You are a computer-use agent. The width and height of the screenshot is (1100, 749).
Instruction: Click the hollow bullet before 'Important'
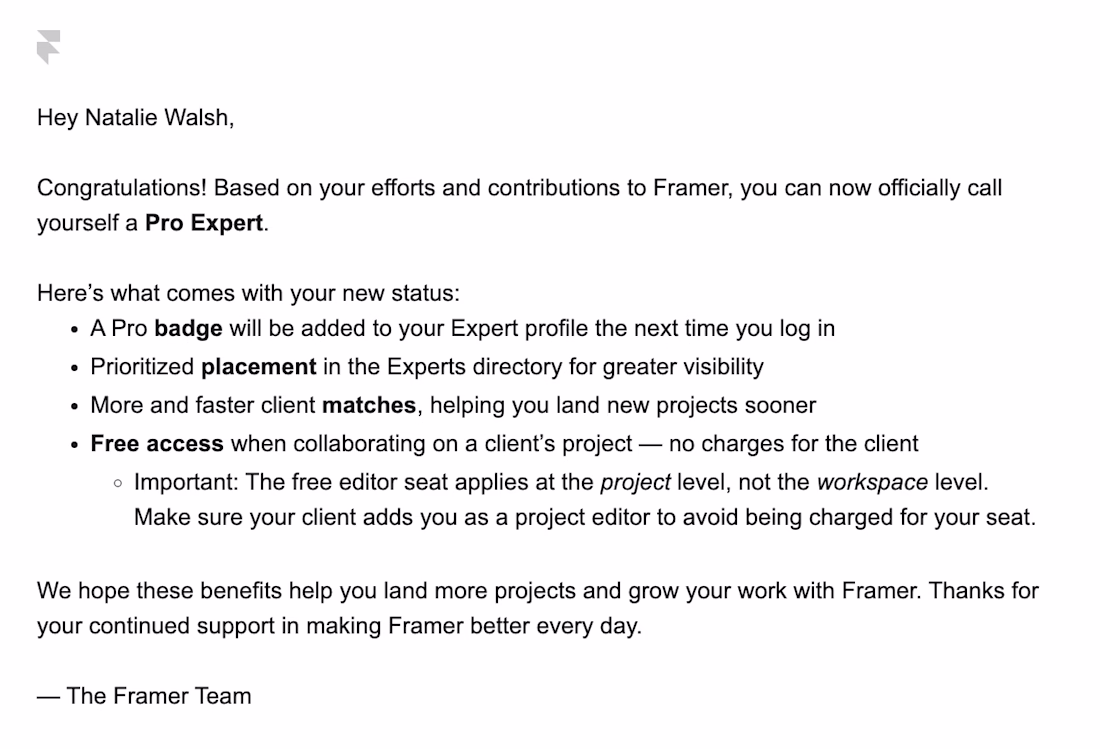tap(118, 483)
